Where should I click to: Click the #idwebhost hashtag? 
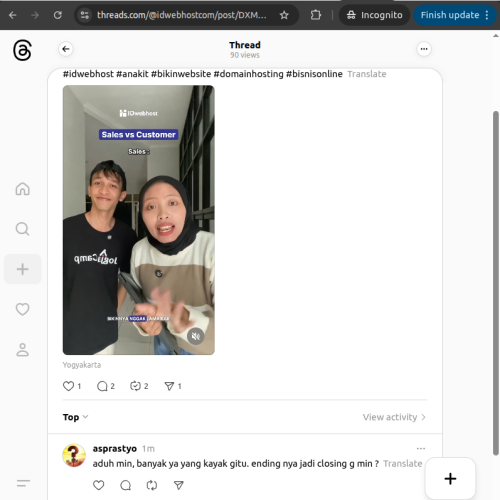pos(88,74)
